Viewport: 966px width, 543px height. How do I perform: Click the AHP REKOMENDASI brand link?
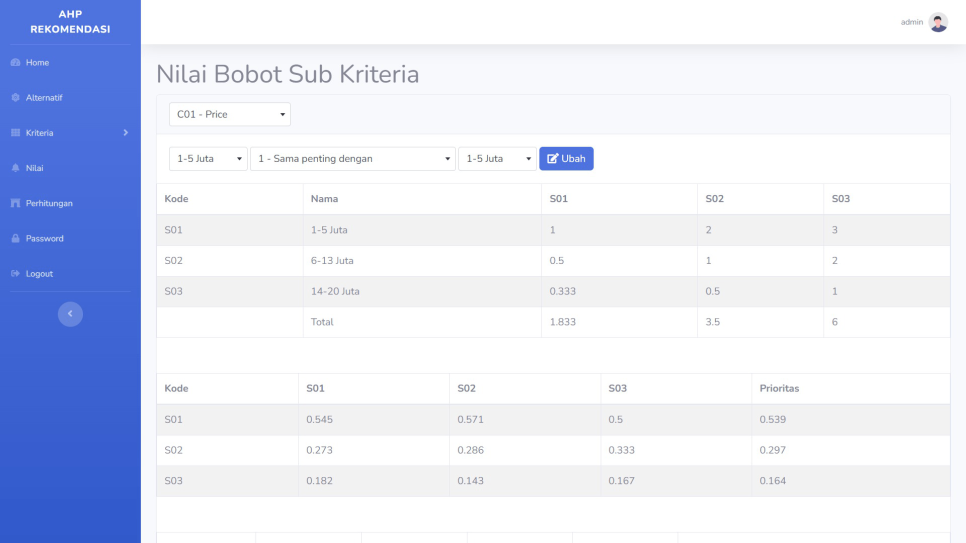tap(70, 22)
